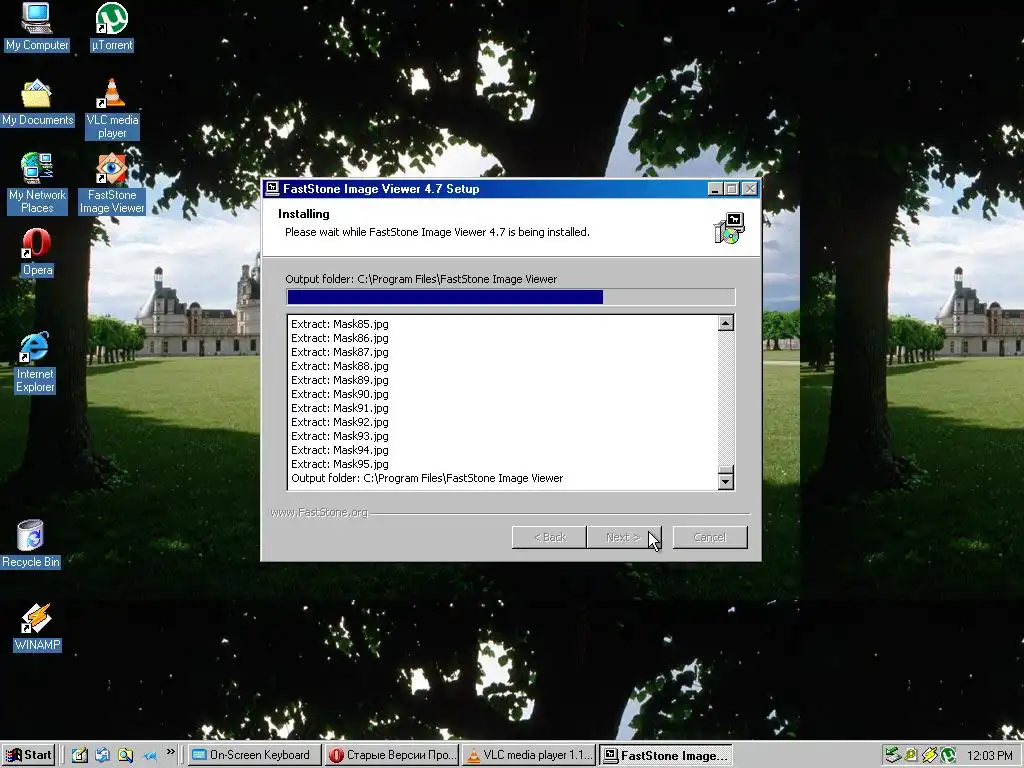
Task: Launch the µTorrent desktop shortcut
Action: tap(112, 27)
